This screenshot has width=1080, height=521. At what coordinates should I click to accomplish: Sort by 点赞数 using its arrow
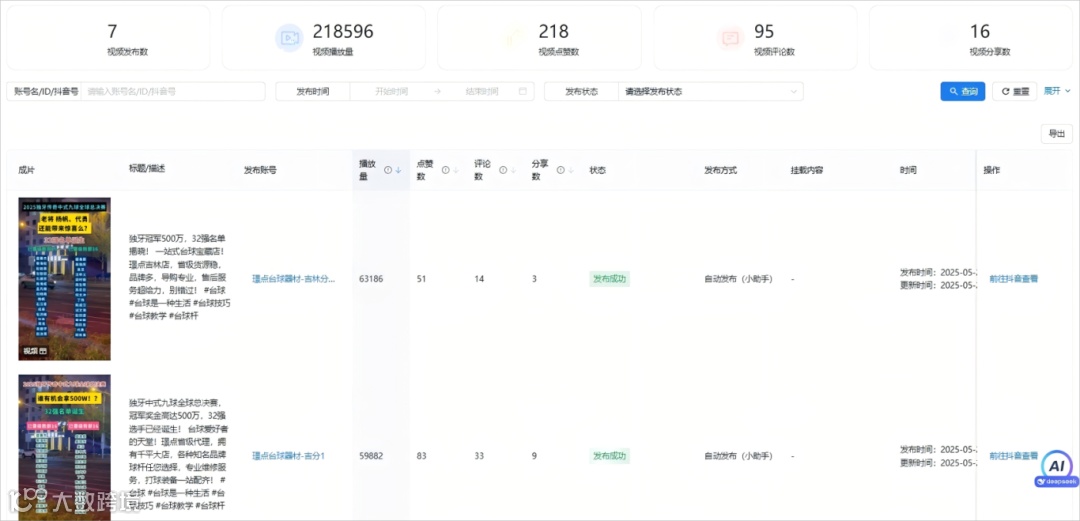(456, 170)
